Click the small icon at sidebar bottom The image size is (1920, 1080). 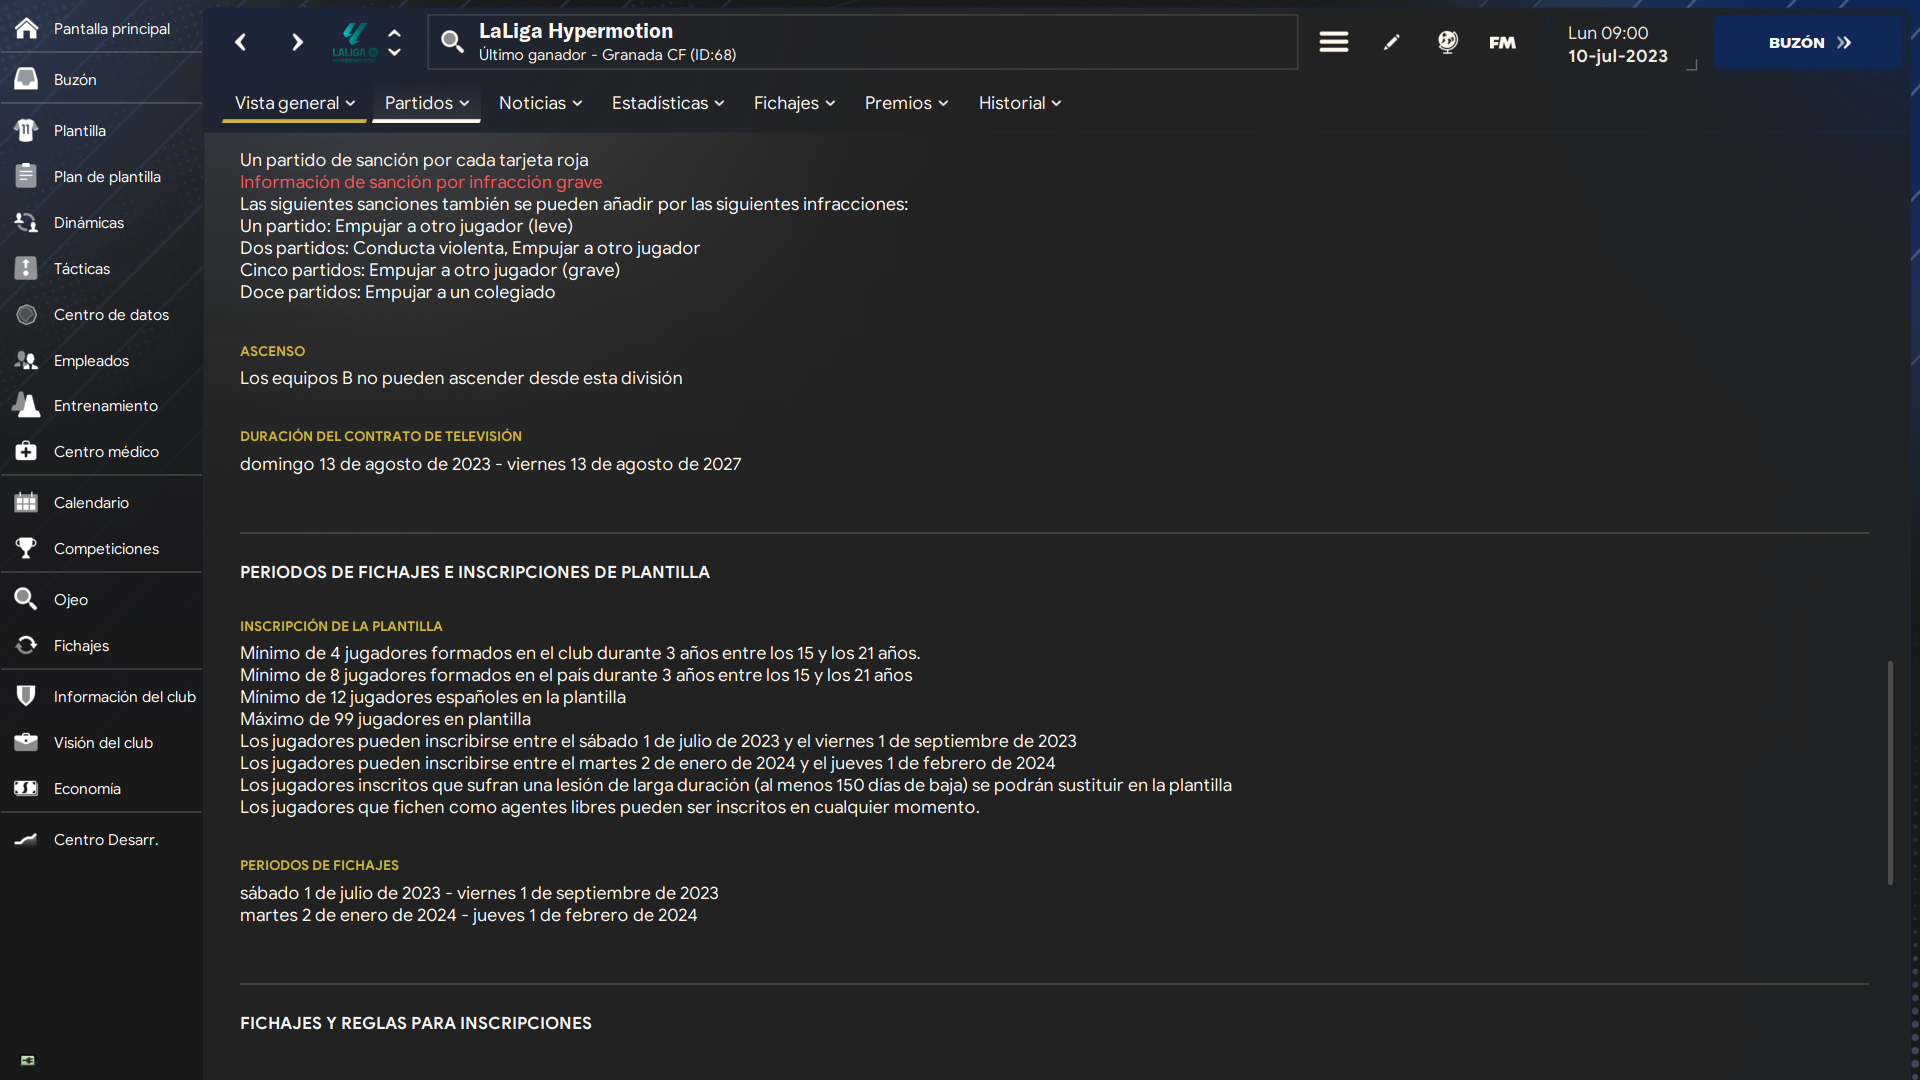click(27, 1060)
